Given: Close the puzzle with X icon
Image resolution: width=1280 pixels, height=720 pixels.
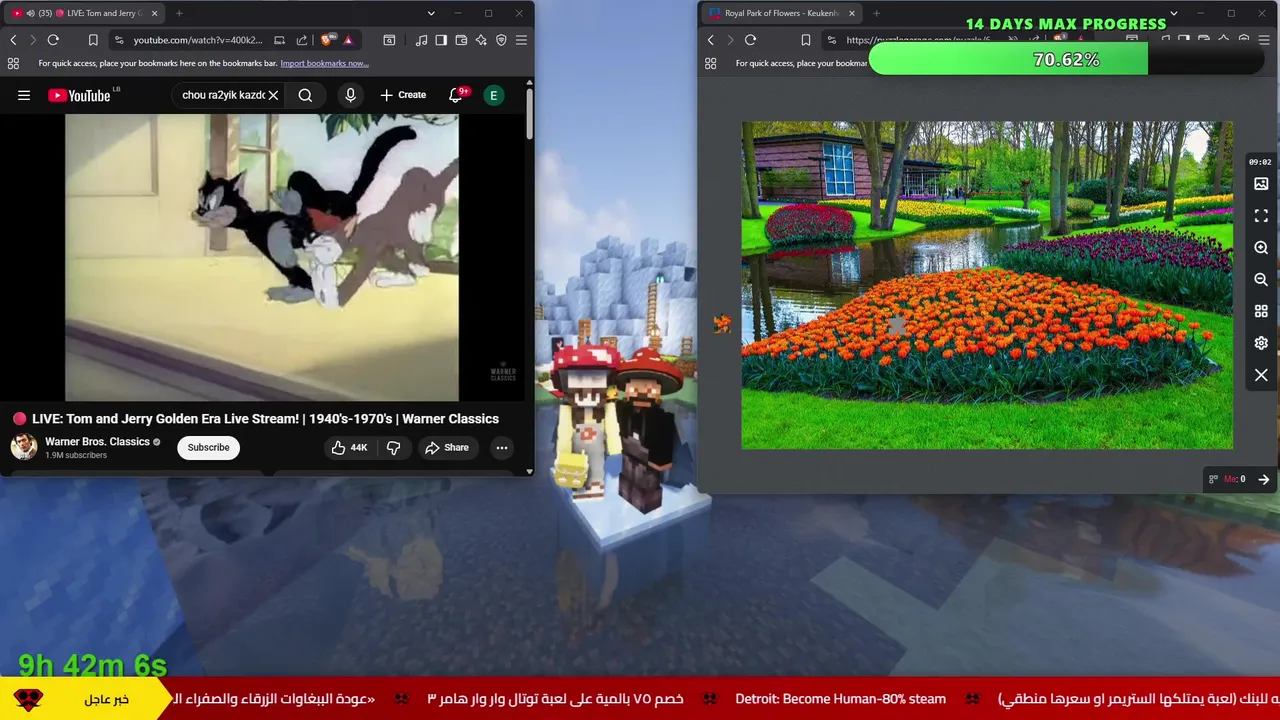Looking at the screenshot, I should click(x=1261, y=375).
